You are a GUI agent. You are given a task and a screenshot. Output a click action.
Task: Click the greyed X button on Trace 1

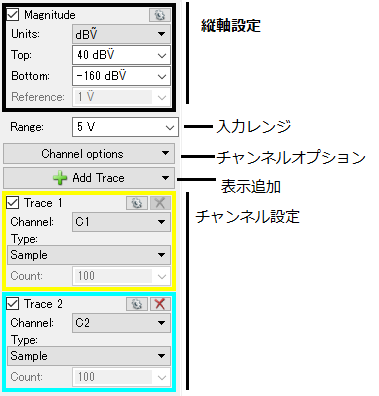coord(160,203)
